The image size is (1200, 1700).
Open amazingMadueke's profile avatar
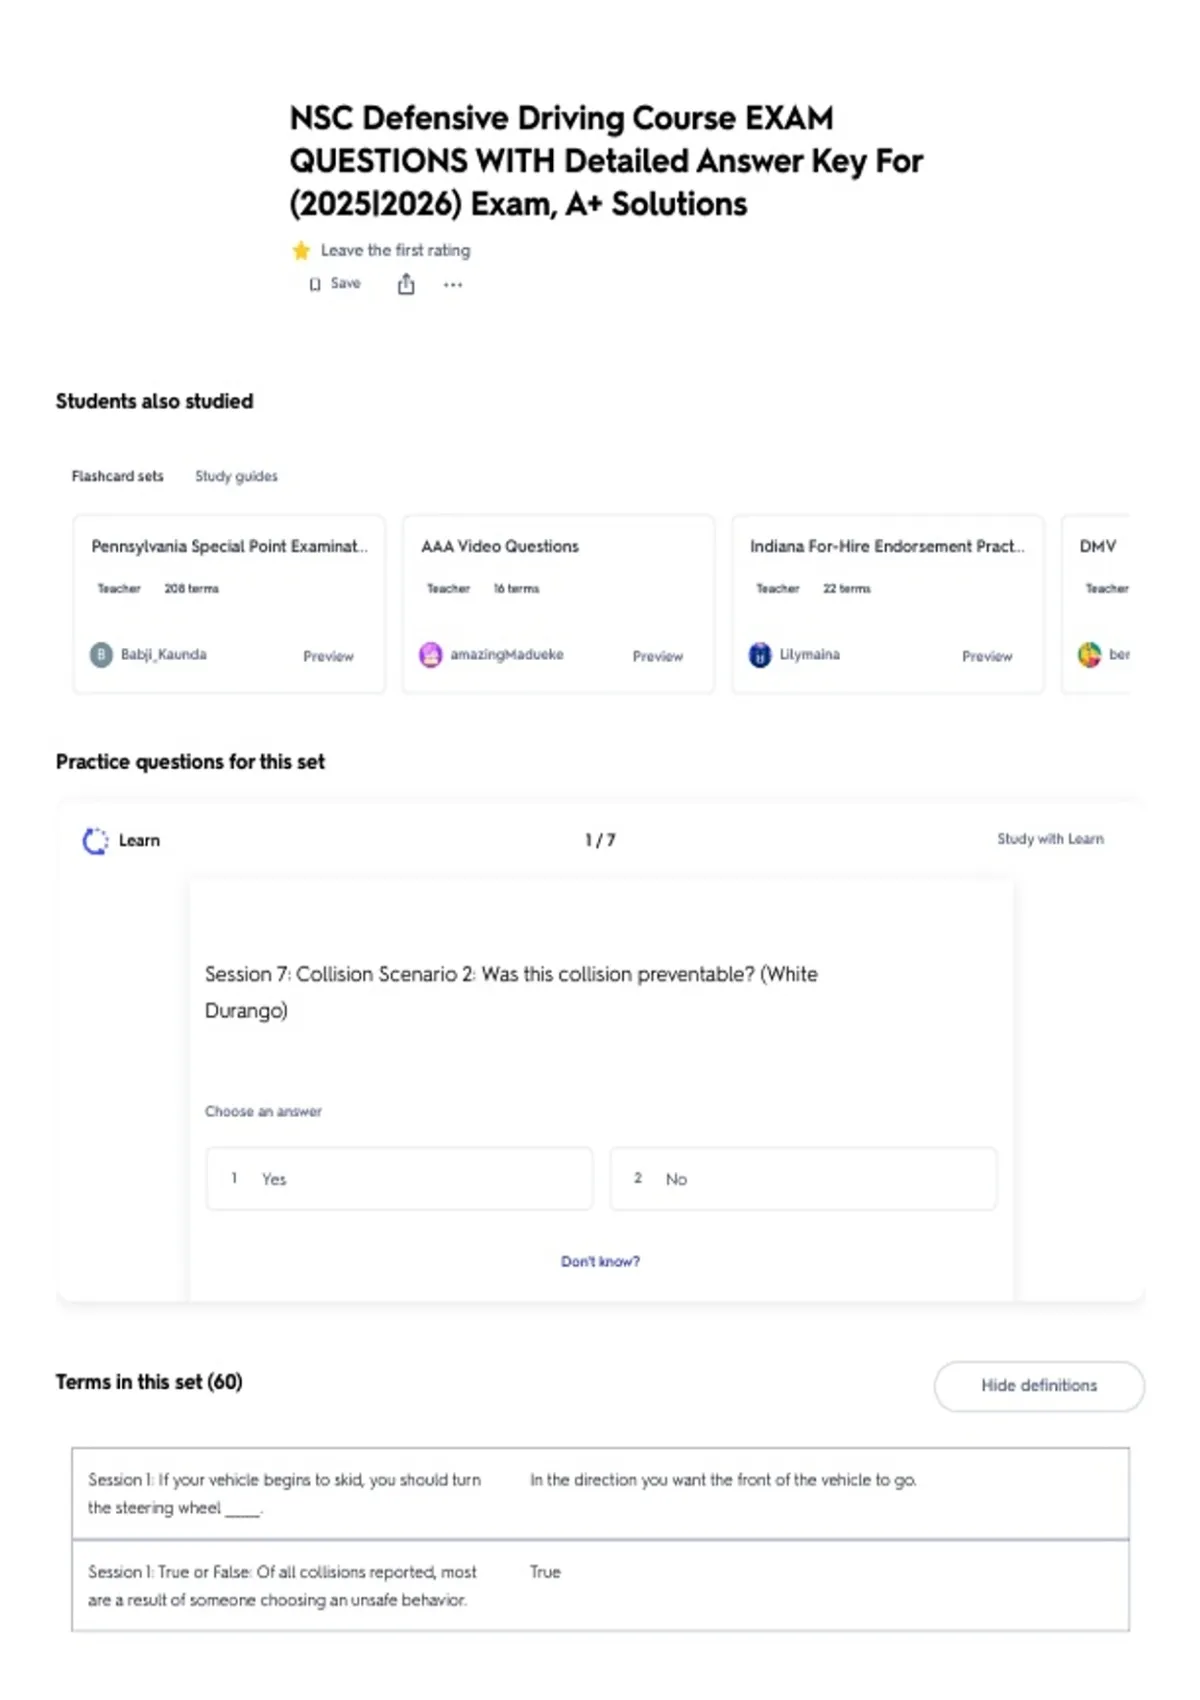430,655
